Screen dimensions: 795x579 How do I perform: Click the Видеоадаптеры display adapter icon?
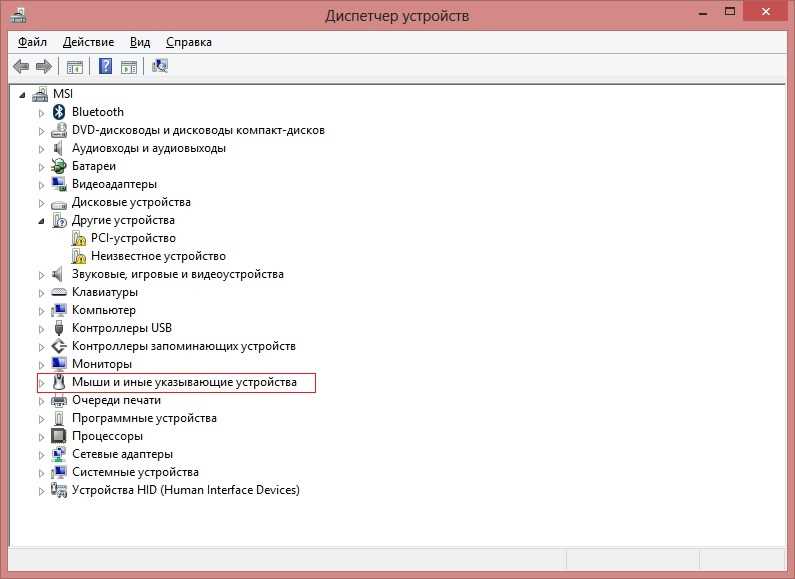tap(59, 184)
